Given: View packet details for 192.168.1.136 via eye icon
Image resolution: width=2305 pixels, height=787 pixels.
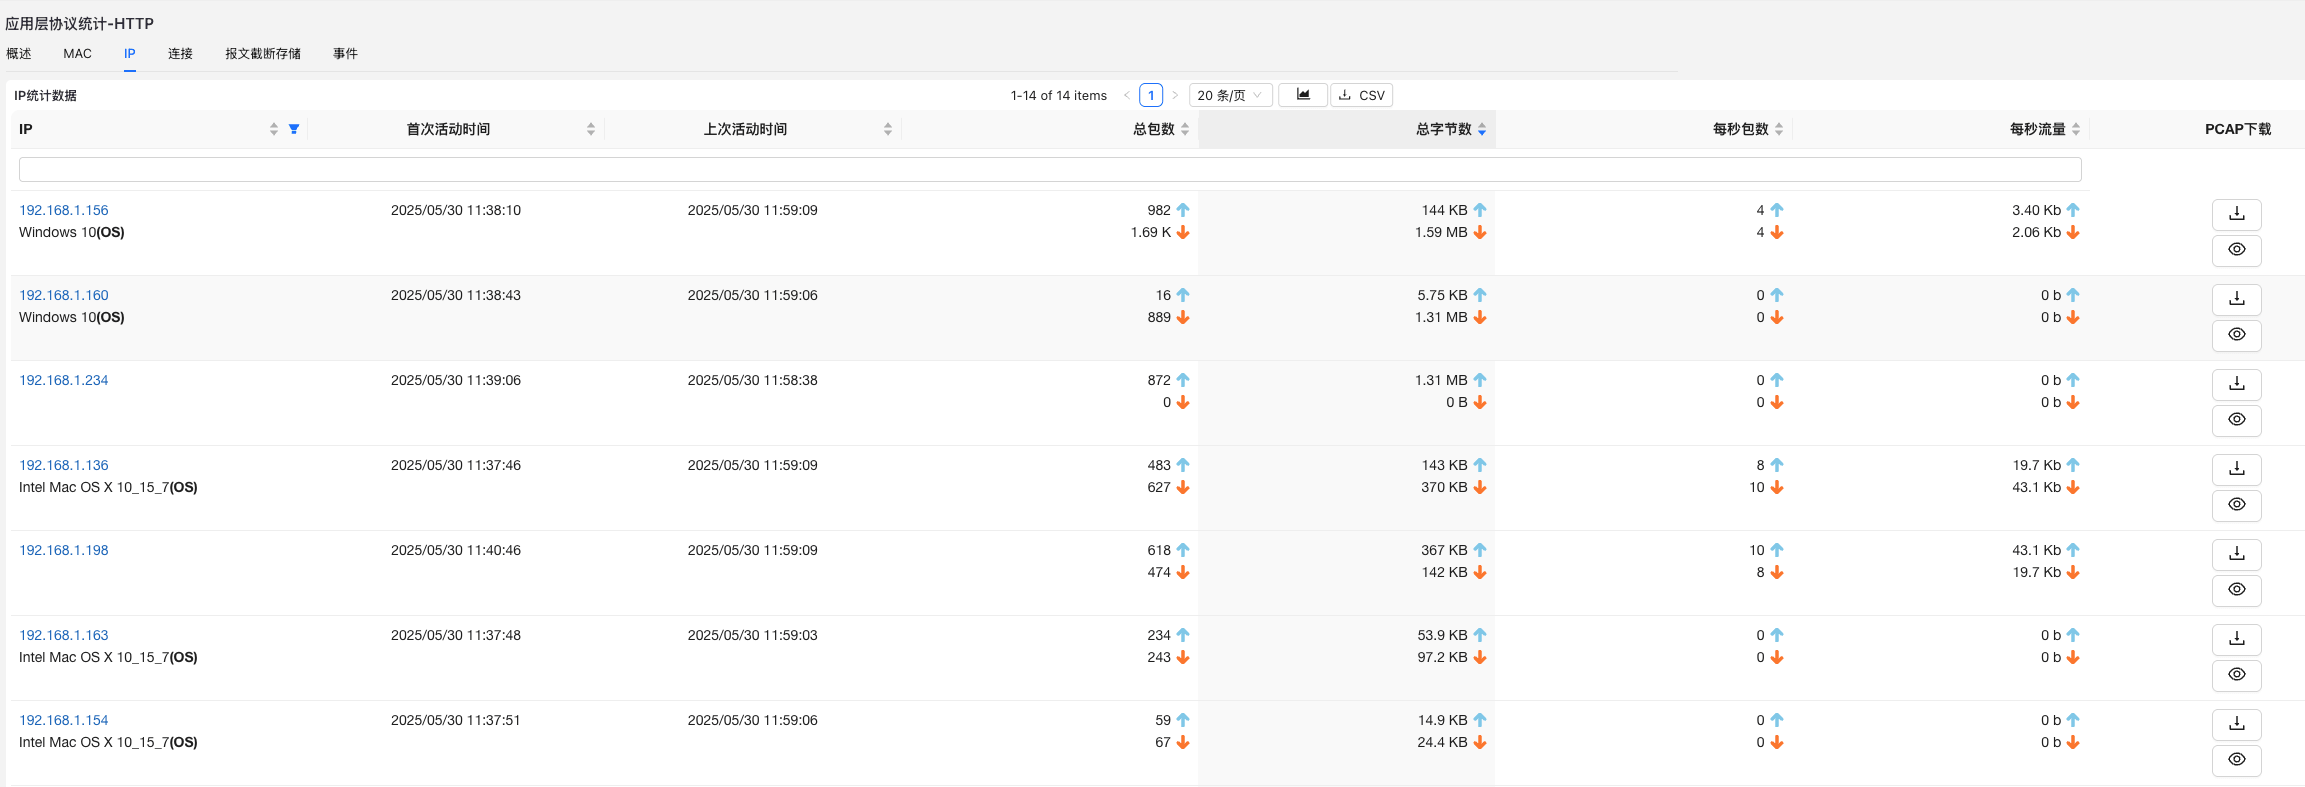Looking at the screenshot, I should pyautogui.click(x=2236, y=505).
